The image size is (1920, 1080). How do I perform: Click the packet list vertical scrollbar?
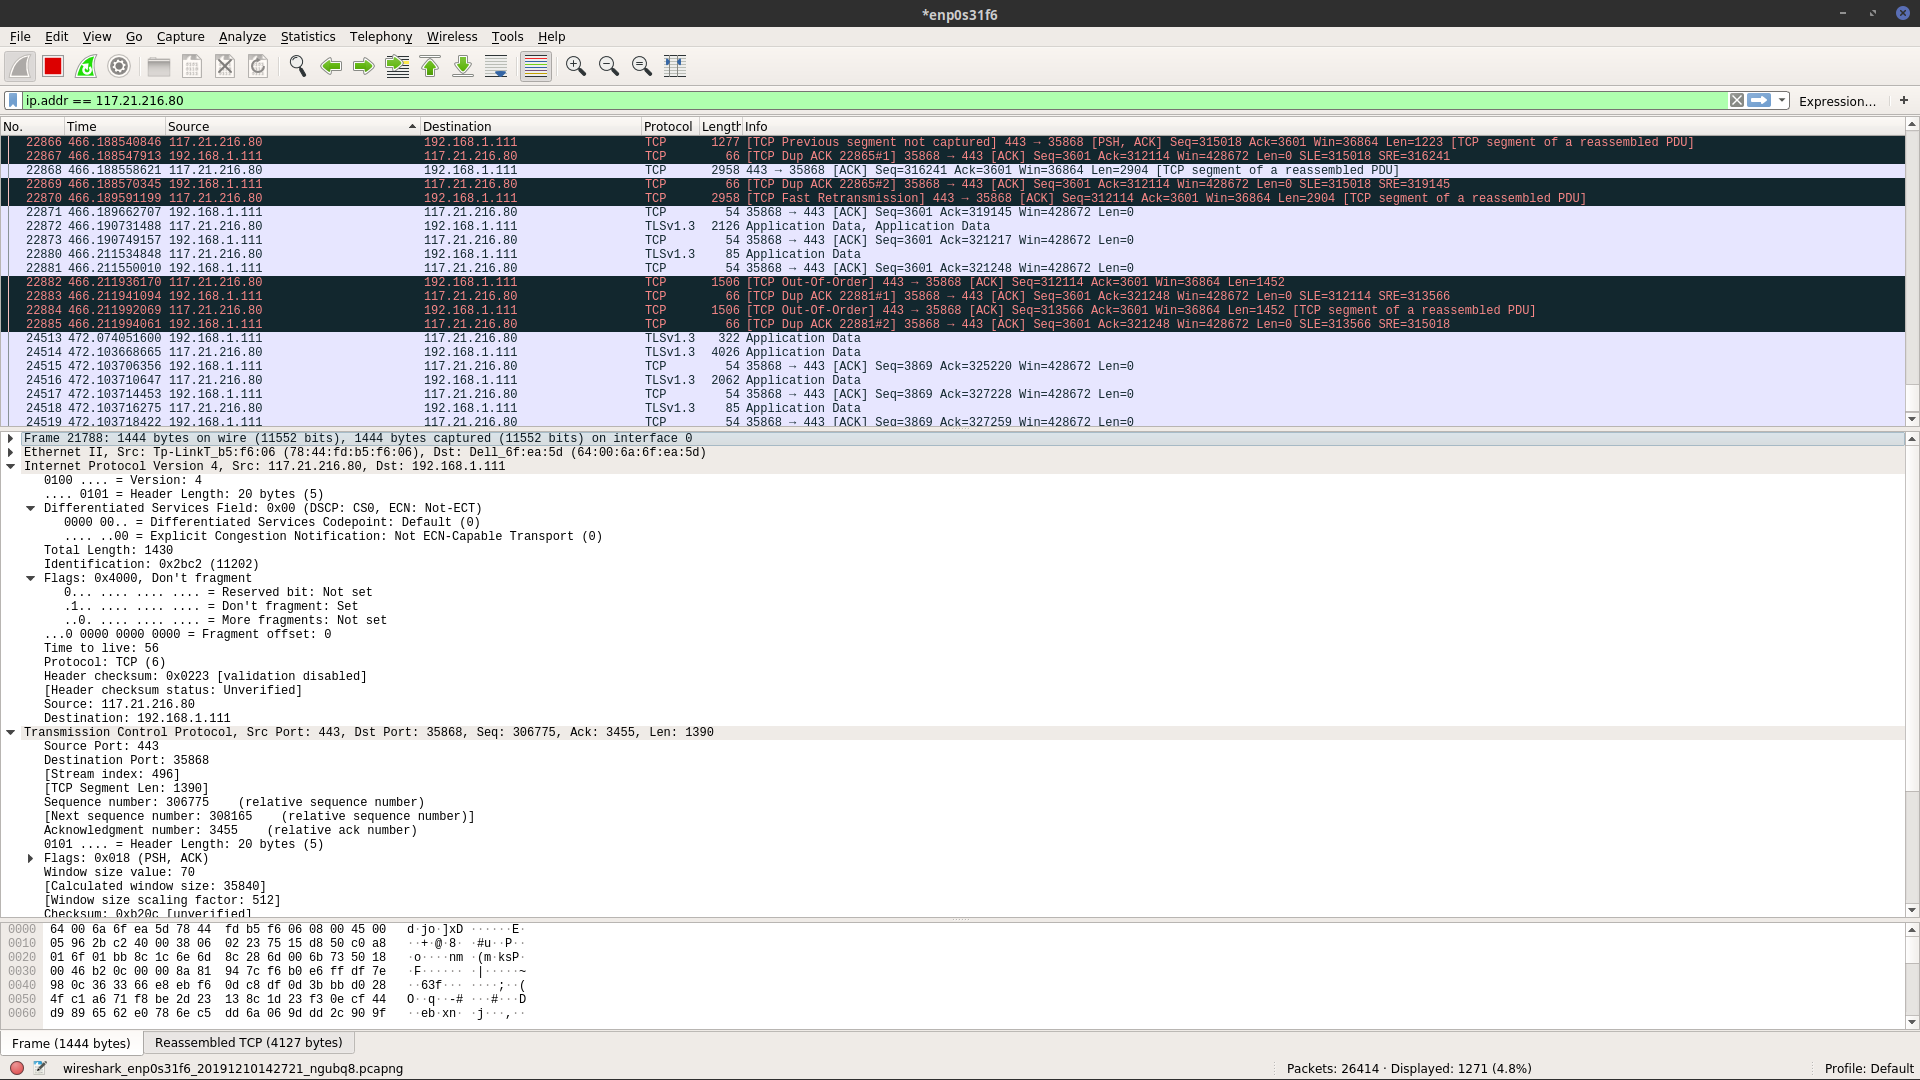tap(1912, 271)
